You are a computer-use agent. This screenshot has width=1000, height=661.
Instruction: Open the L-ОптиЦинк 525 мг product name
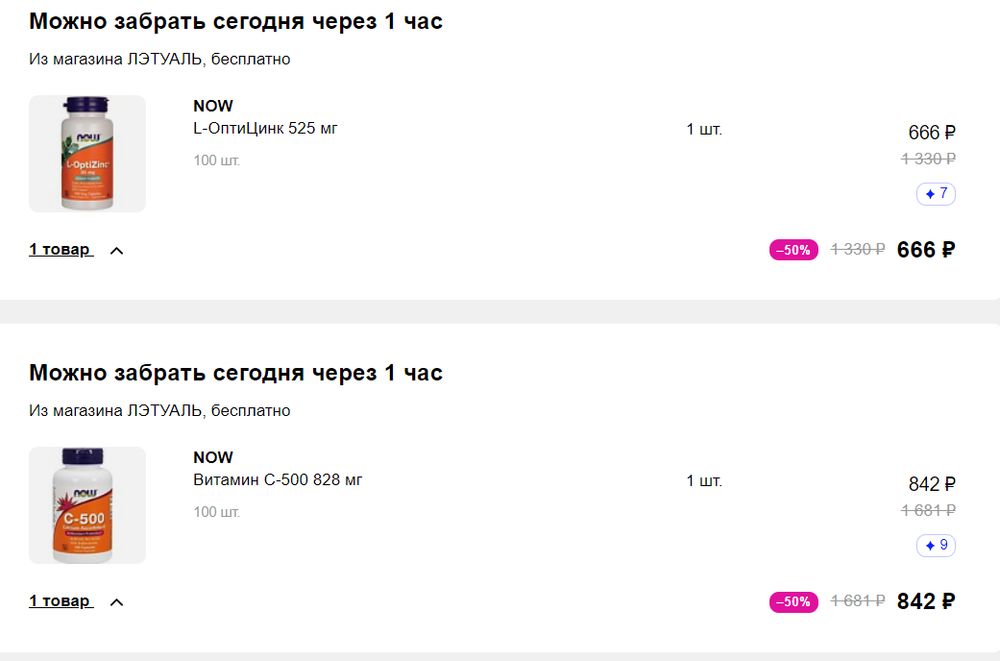pos(266,128)
